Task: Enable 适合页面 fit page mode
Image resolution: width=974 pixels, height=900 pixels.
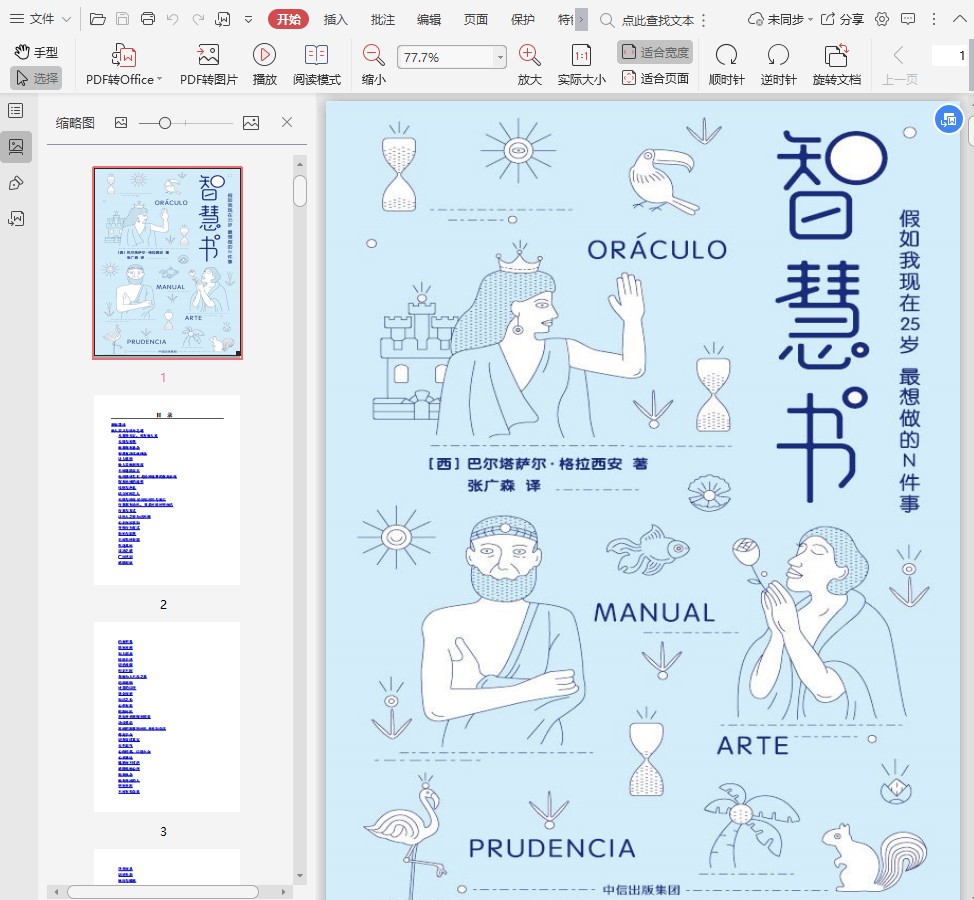Action: 656,78
